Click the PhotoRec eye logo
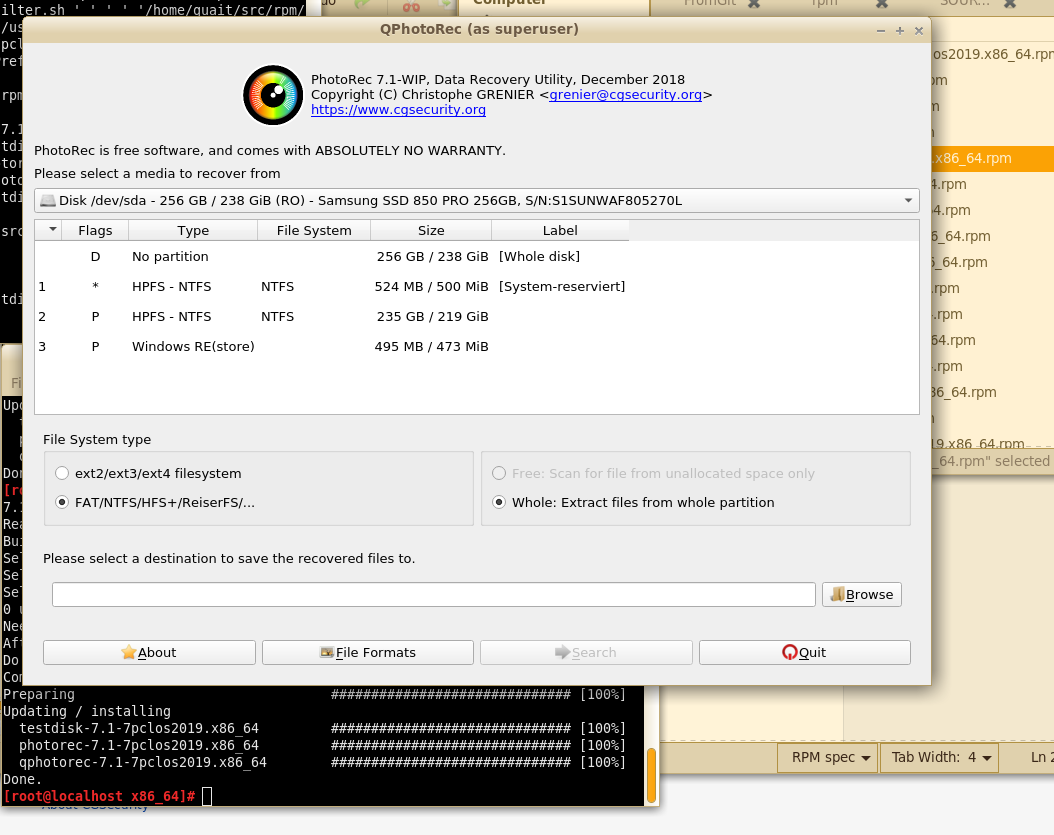 (273, 95)
